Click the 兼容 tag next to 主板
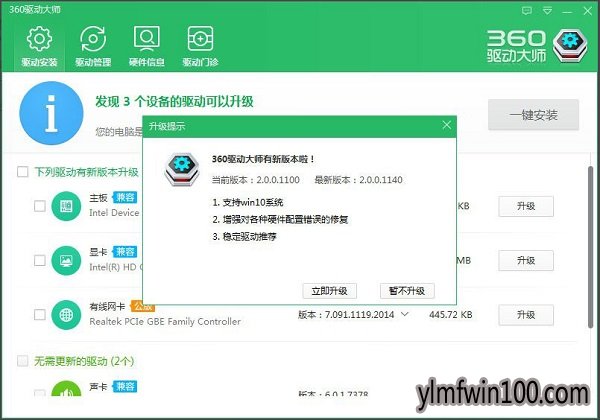The height and width of the screenshot is (420, 600). tap(125, 197)
